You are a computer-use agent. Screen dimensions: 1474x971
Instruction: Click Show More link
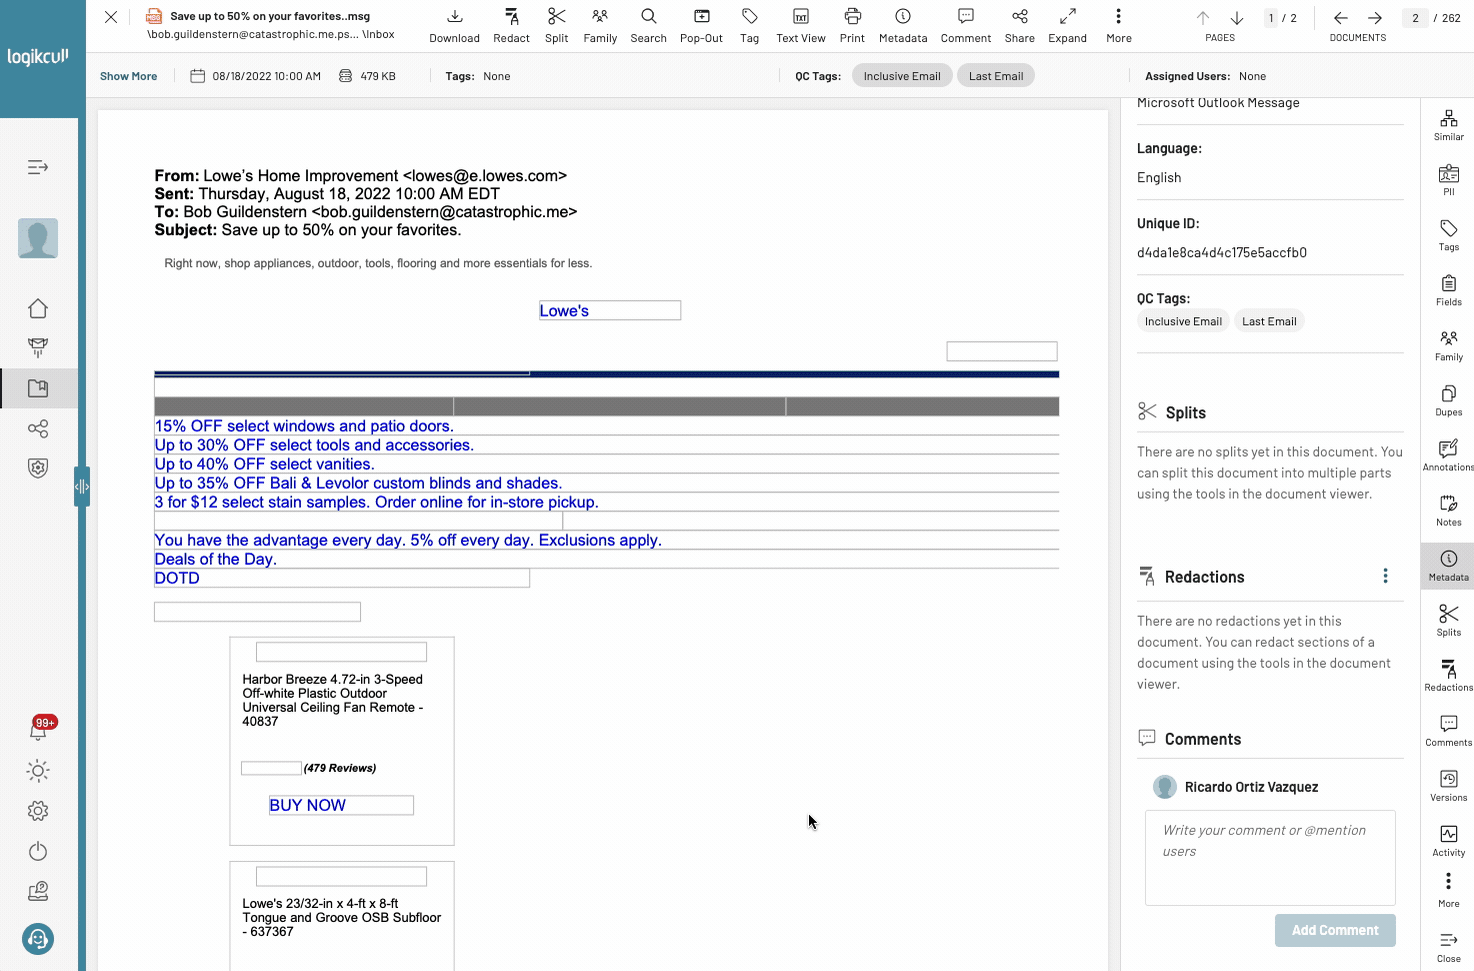[x=128, y=76]
